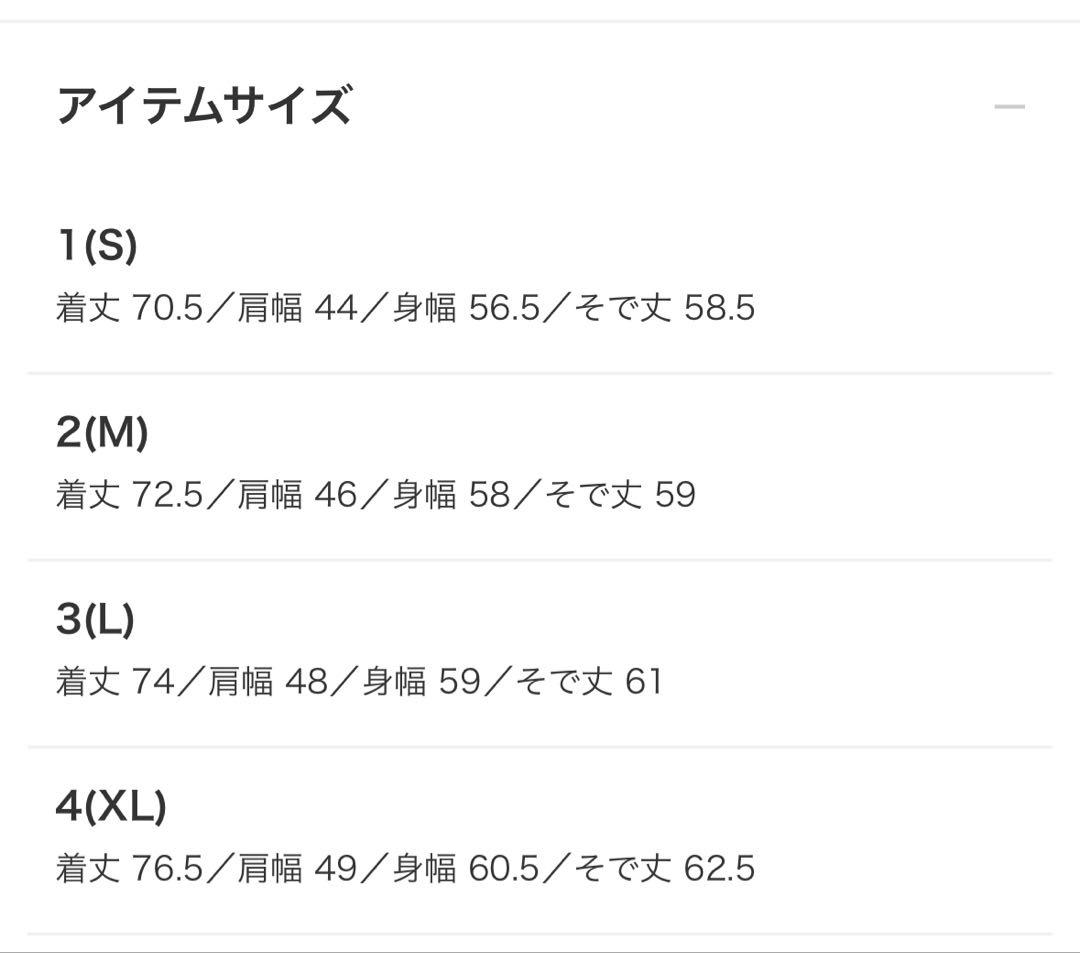1080x953 pixels.
Task: Click 肩幅 46 in the M row
Action: tap(297, 495)
